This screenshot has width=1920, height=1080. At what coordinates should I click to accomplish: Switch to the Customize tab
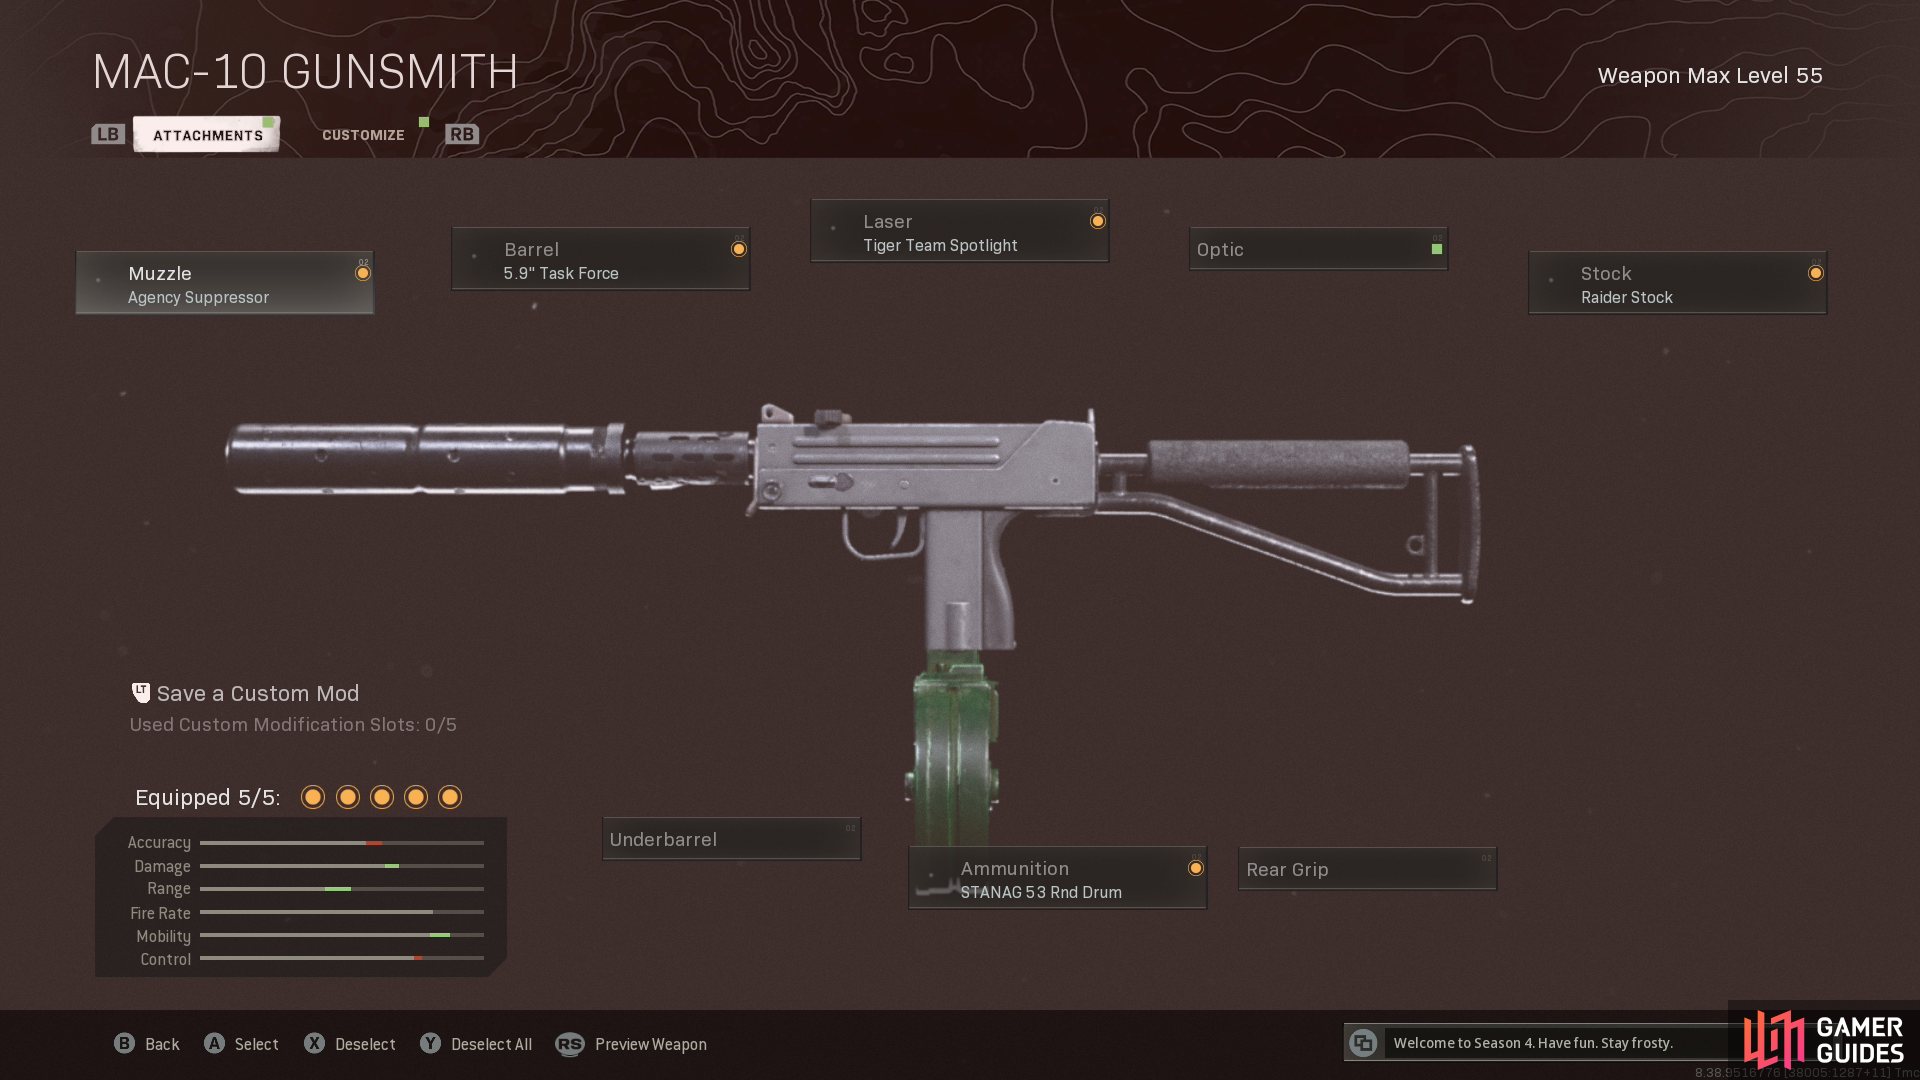[363, 135]
